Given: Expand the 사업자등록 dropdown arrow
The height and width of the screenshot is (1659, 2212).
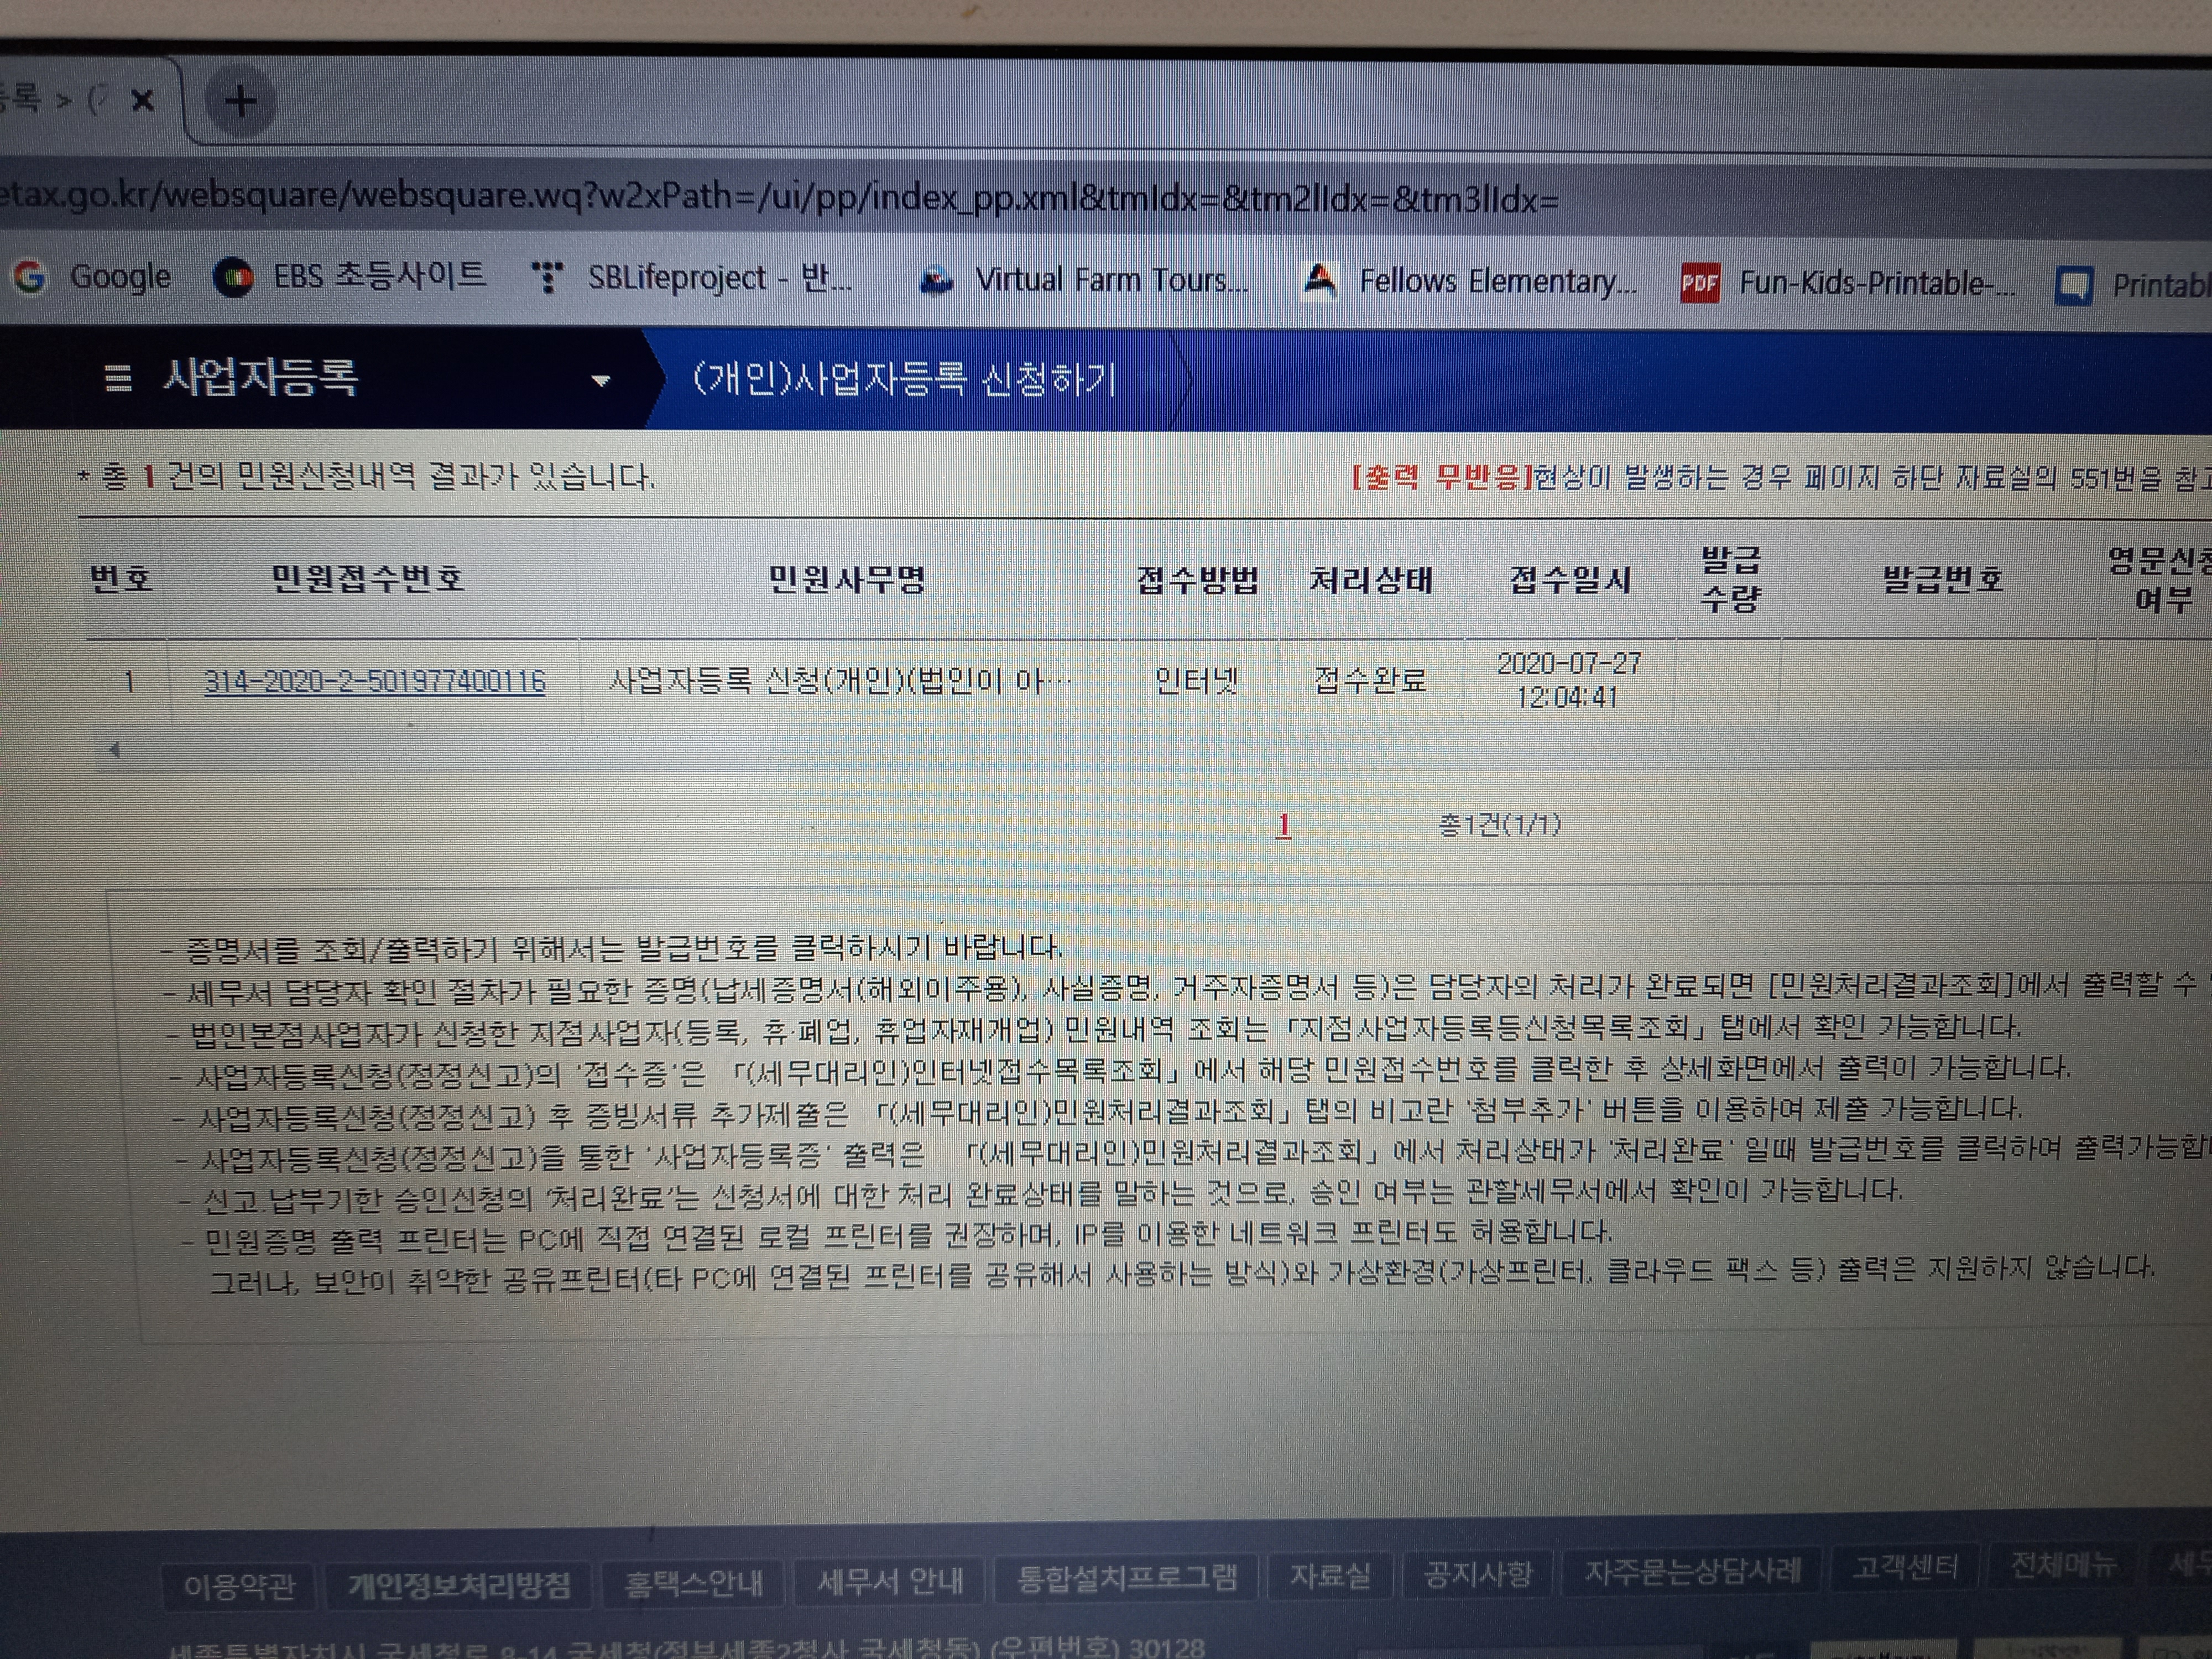Looking at the screenshot, I should tap(600, 380).
